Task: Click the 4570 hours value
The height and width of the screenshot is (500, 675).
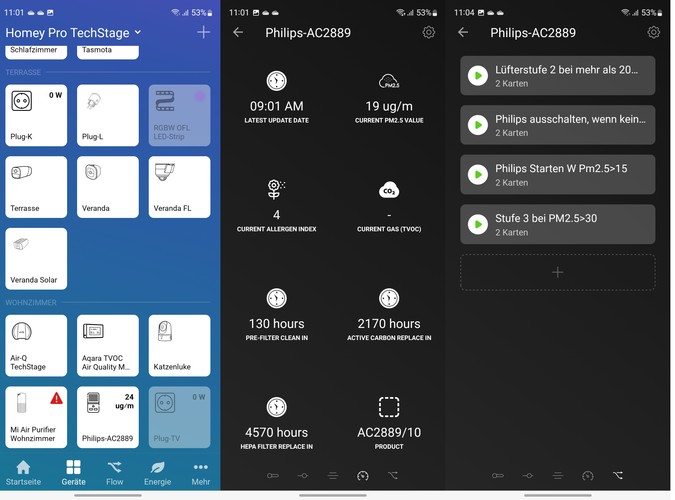Action: tap(276, 432)
